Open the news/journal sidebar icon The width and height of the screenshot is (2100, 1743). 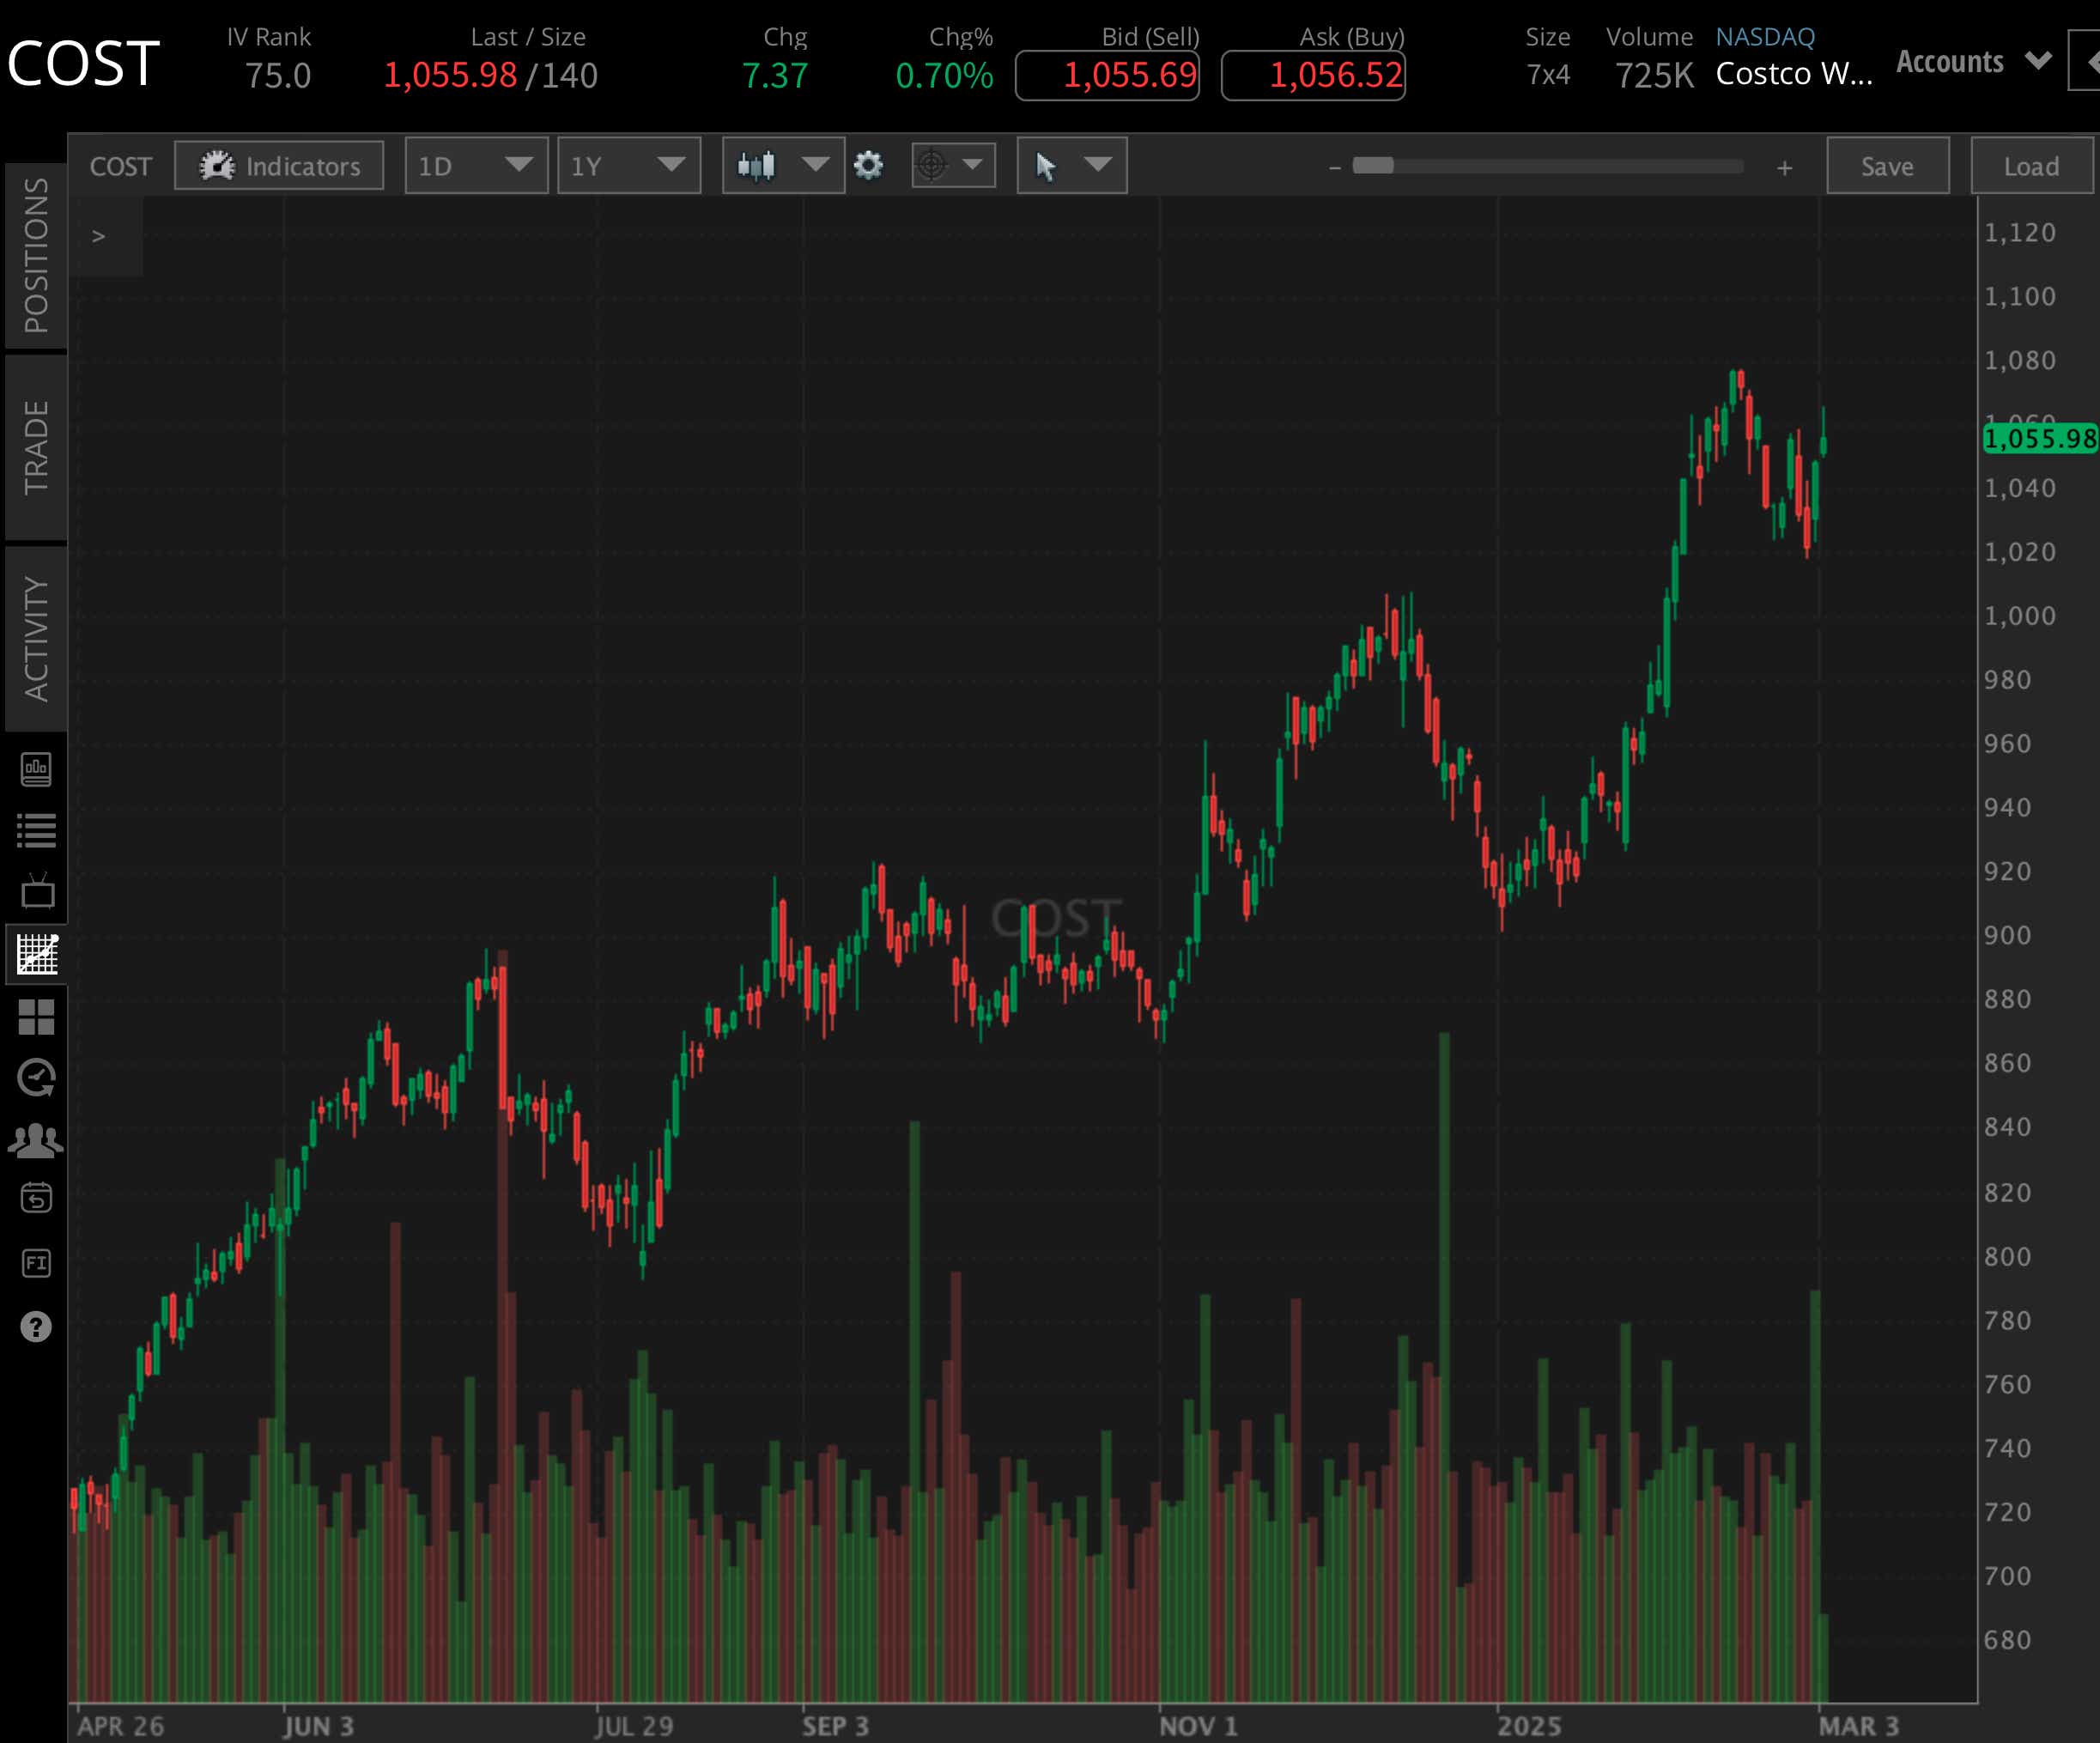pos(37,770)
